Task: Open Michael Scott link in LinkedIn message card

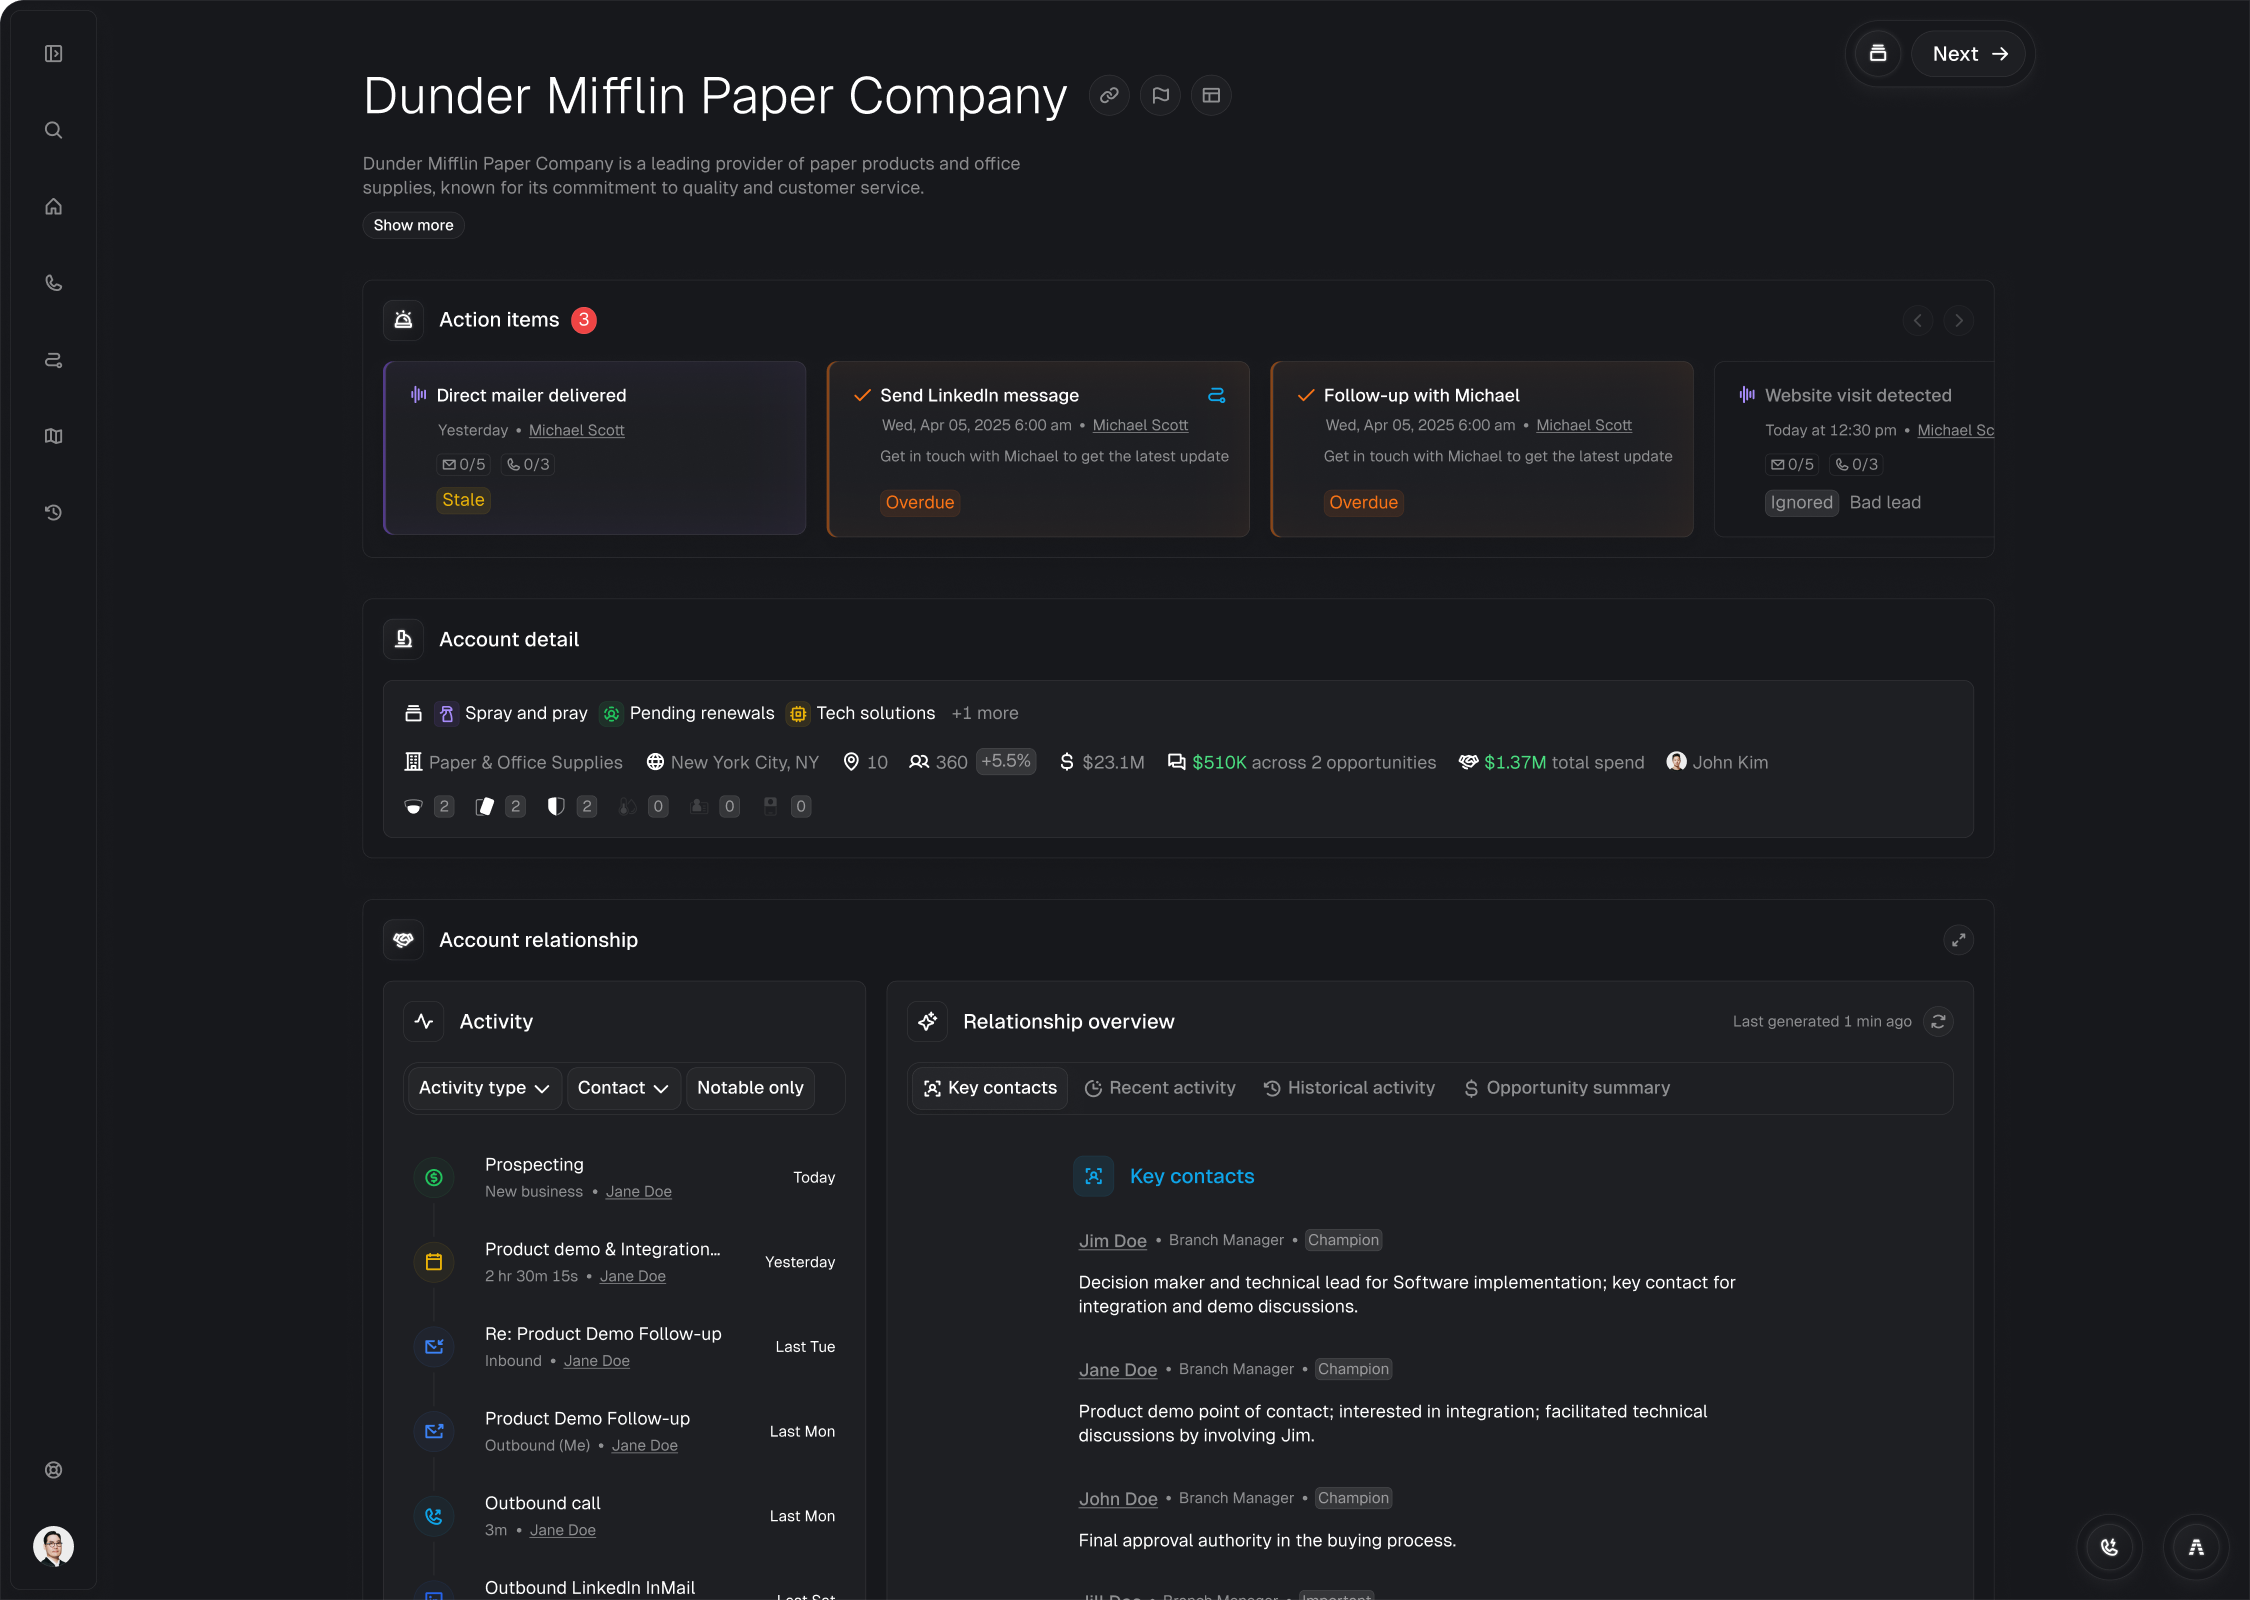Action: pyautogui.click(x=1140, y=425)
